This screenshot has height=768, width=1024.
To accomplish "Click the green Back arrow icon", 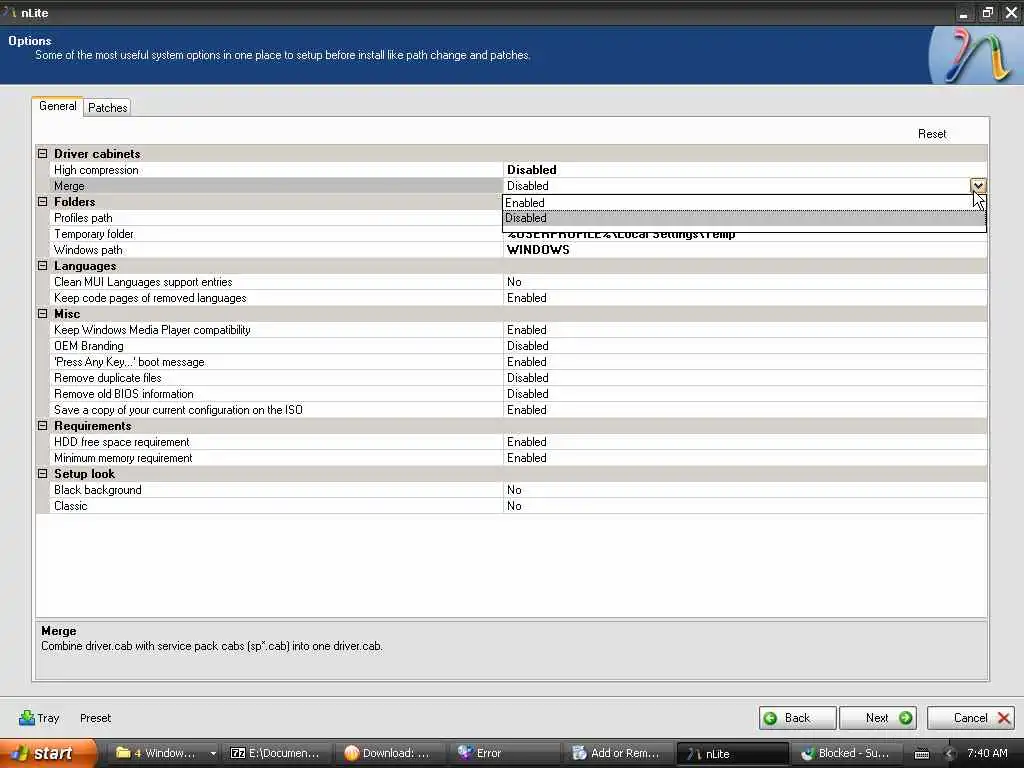I will 771,718.
